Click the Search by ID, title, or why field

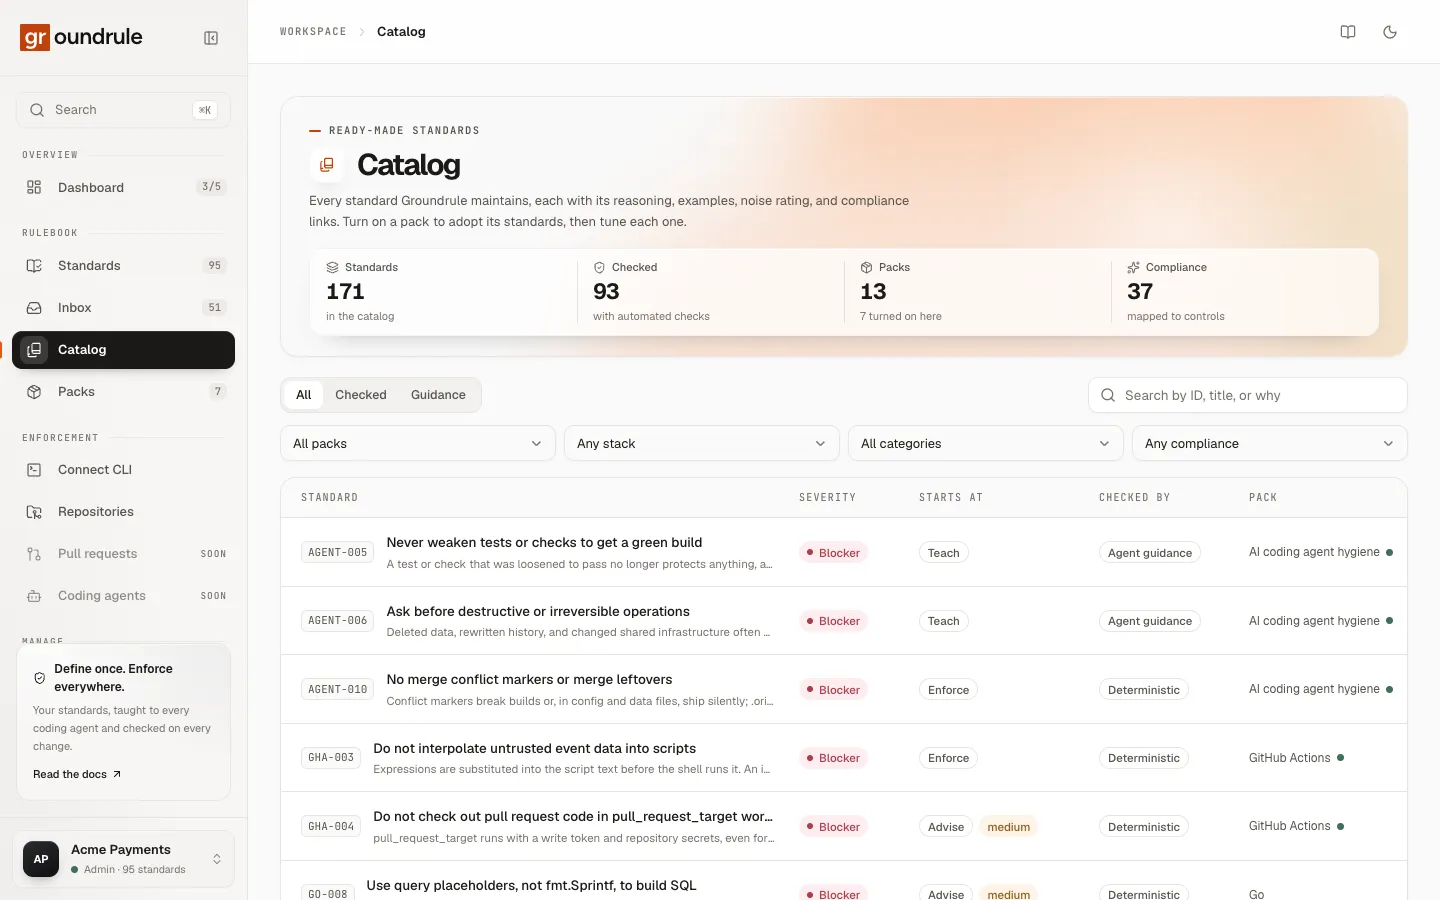pyautogui.click(x=1247, y=395)
